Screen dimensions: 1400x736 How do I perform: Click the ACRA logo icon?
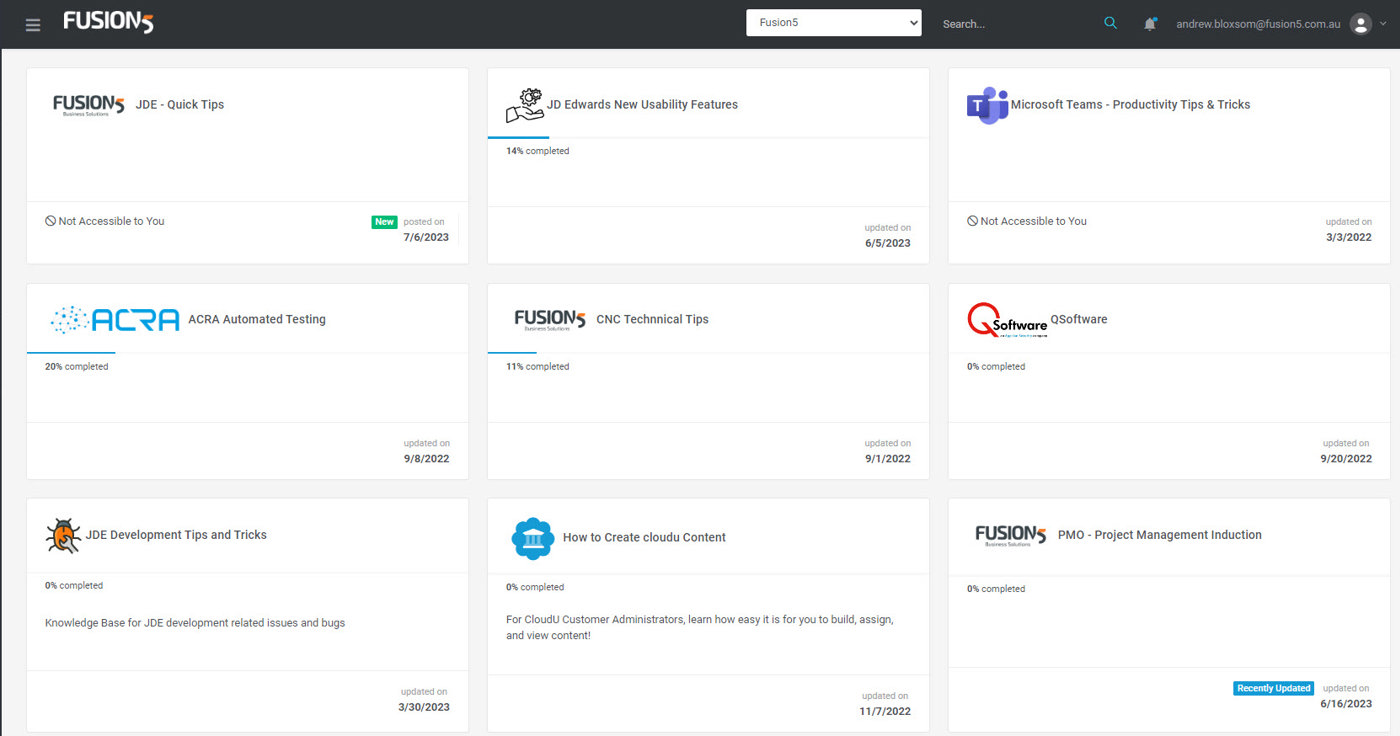pos(114,320)
